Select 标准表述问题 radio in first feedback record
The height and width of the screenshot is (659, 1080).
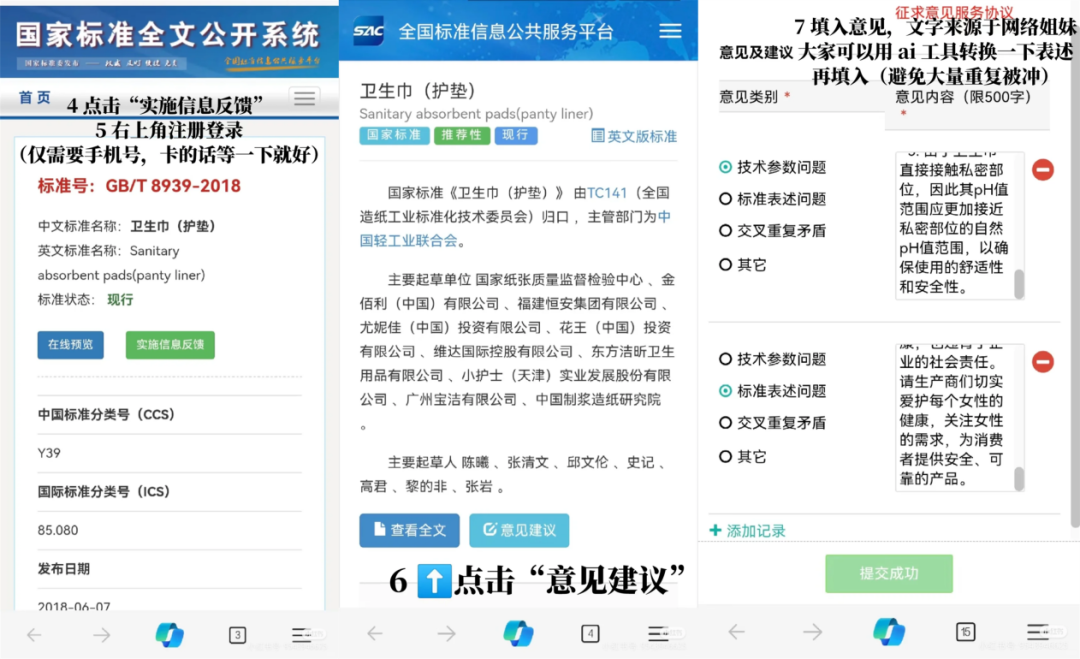click(726, 199)
